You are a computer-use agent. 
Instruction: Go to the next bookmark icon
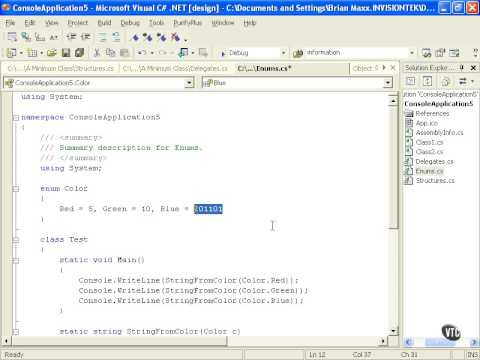coord(148,37)
